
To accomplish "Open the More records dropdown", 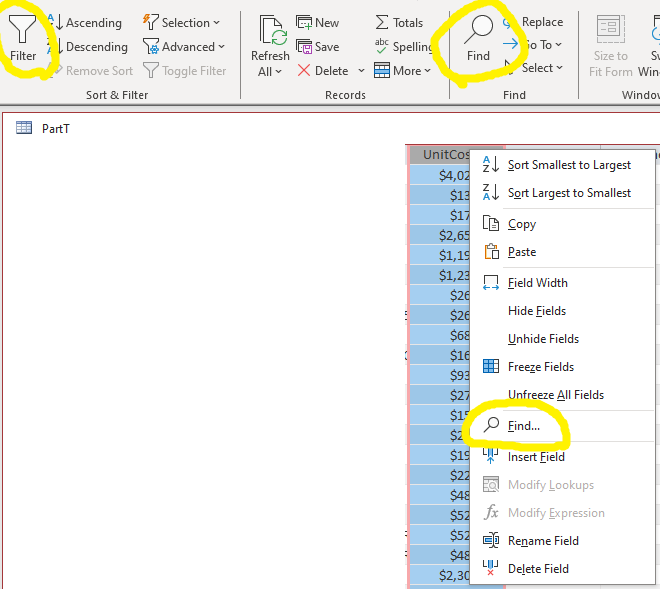I will 403,71.
